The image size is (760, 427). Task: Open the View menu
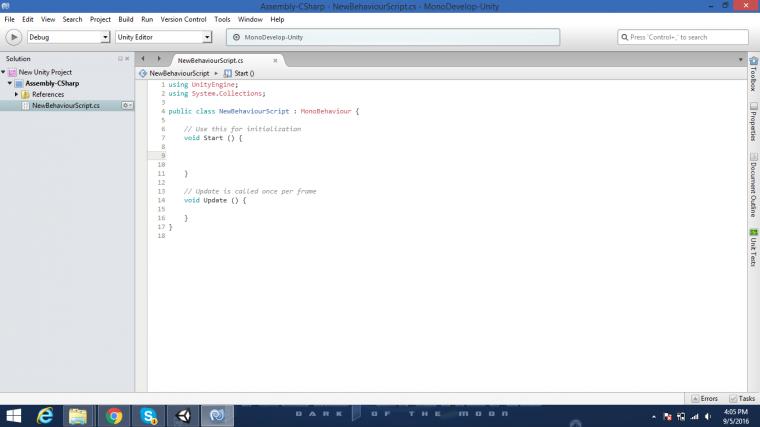coord(48,19)
